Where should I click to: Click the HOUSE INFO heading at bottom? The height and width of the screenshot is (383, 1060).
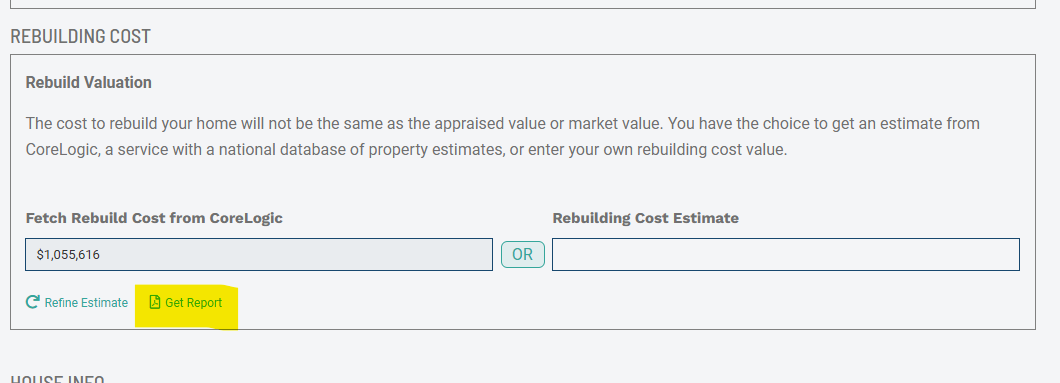coord(57,378)
